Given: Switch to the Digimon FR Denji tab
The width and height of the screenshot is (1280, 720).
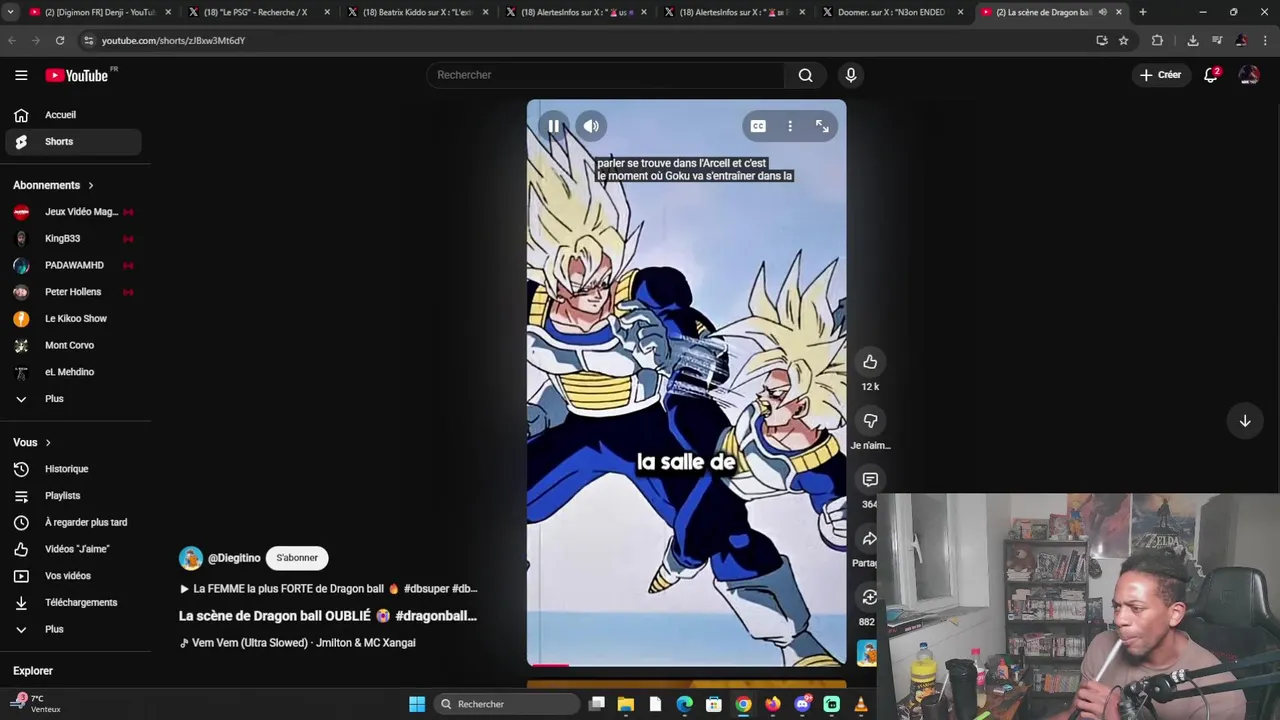Looking at the screenshot, I should click(100, 12).
